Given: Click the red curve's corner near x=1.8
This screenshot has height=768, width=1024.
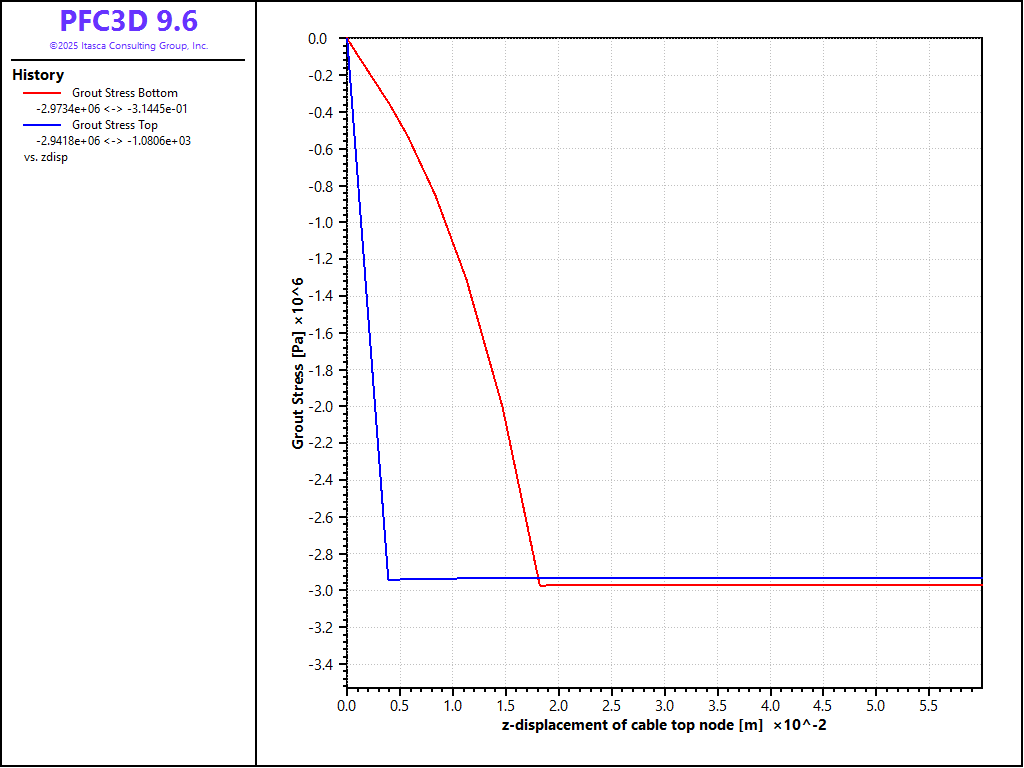Looking at the screenshot, I should [541, 585].
